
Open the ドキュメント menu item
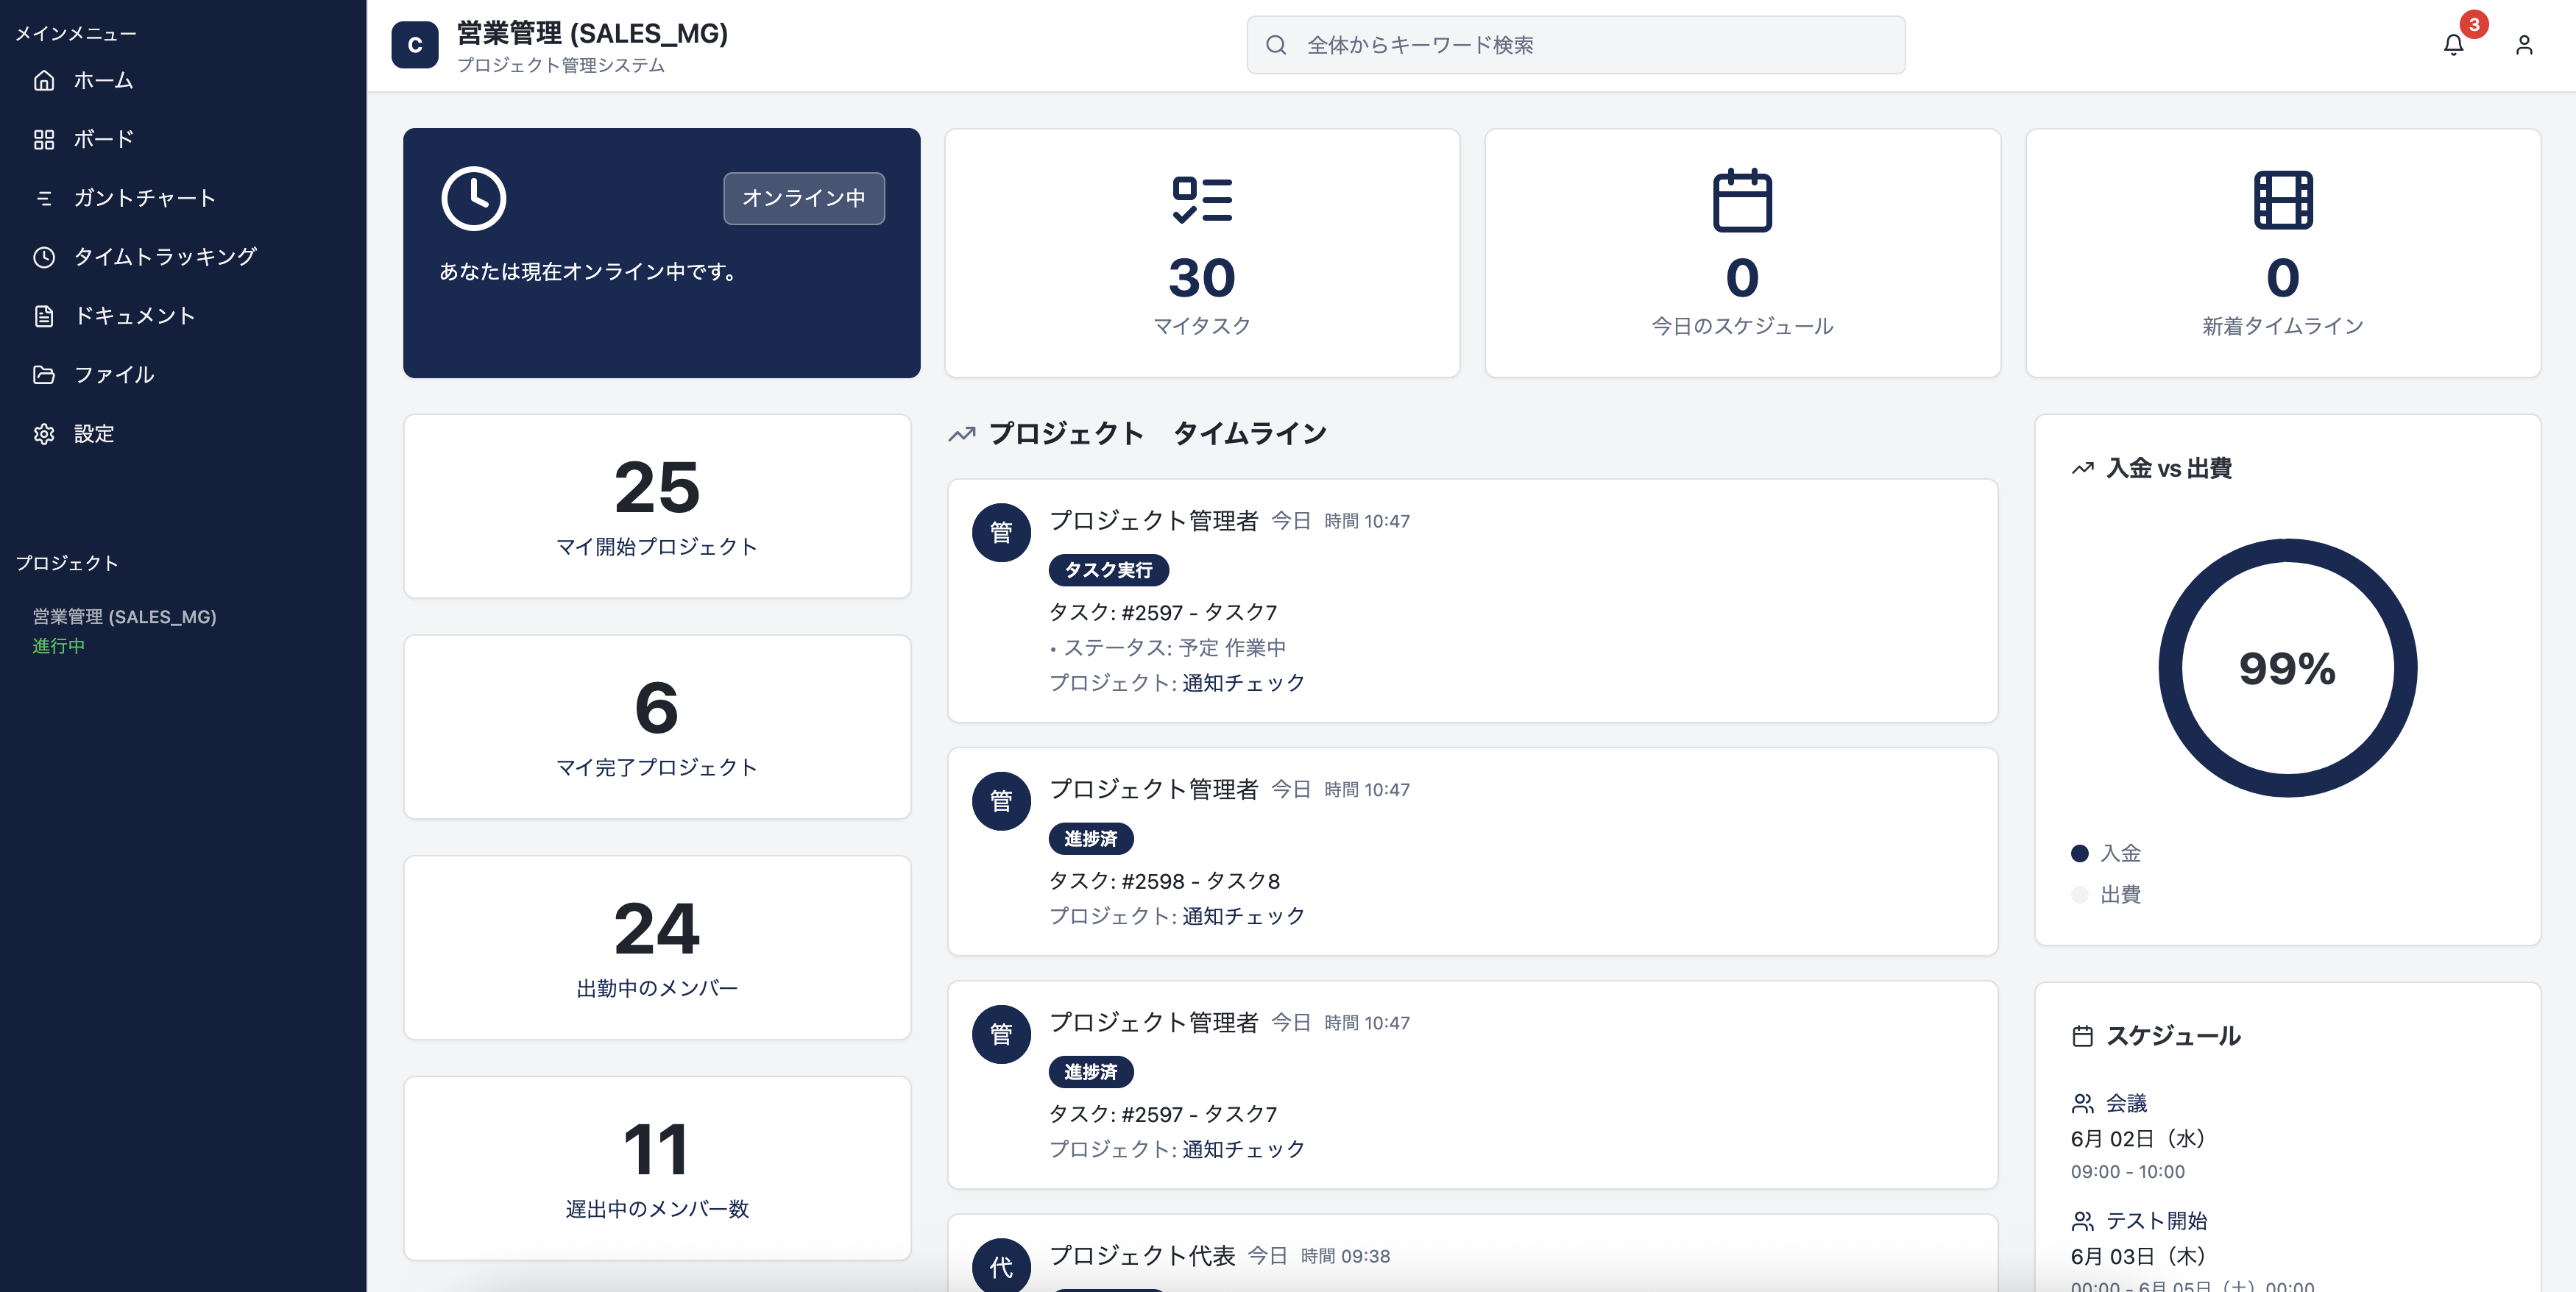135,316
